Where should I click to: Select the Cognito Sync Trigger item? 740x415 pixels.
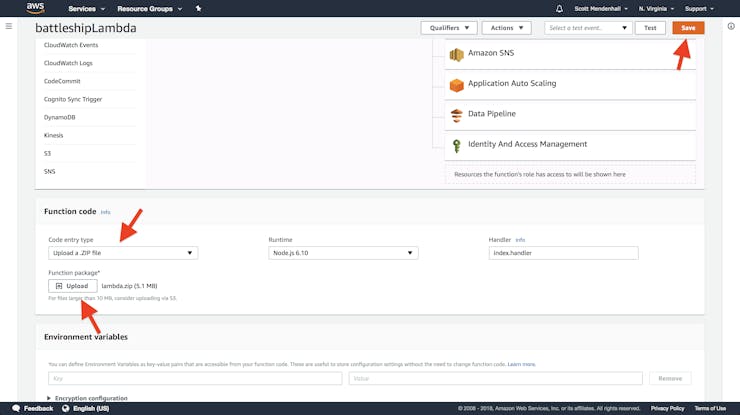(73, 99)
